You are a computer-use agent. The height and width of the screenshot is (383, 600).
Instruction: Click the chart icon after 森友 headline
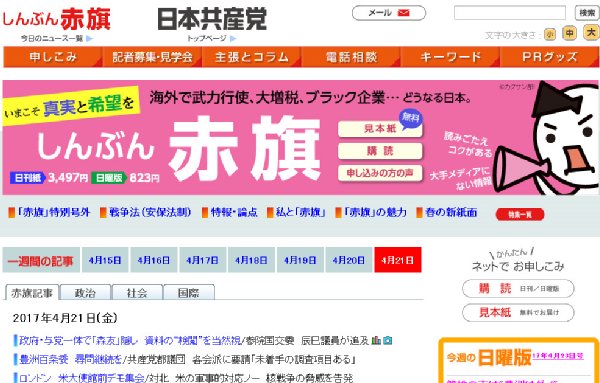(376, 340)
